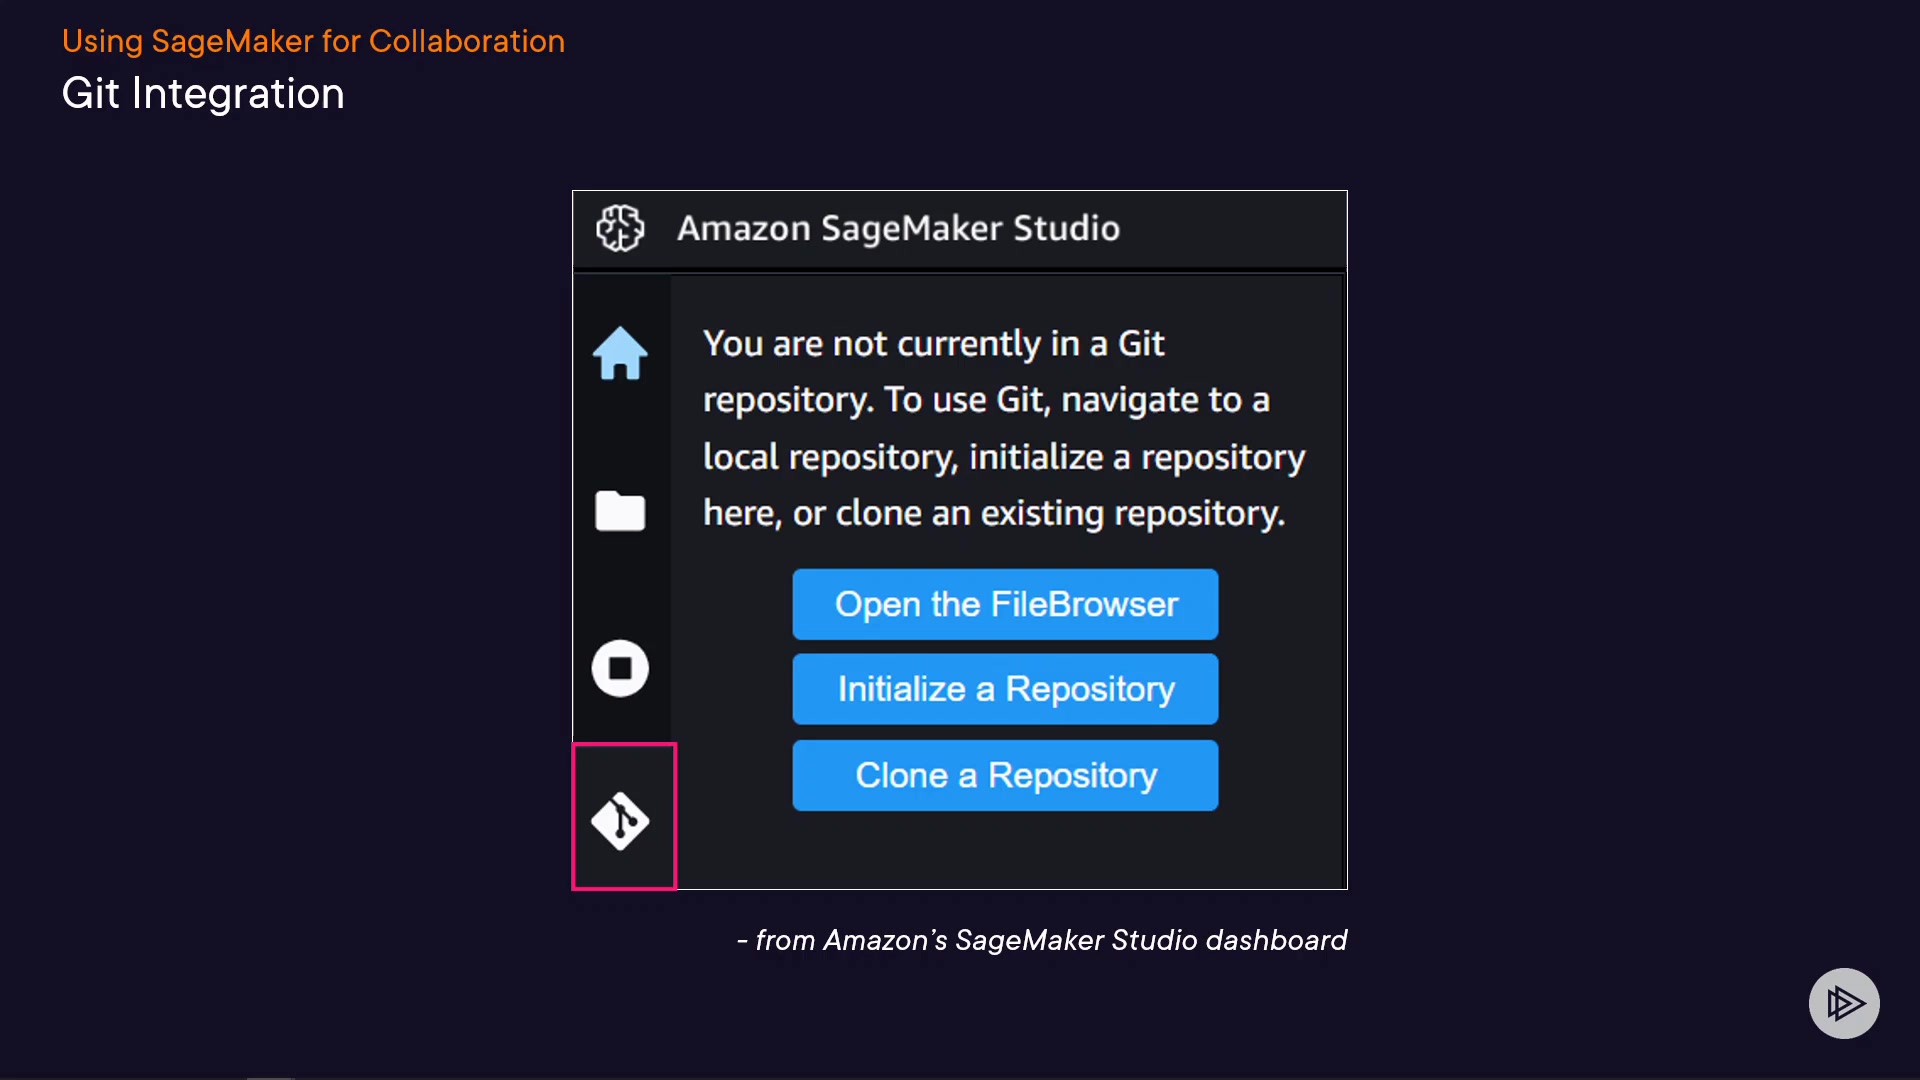Screen dimensions: 1920x1080
Task: Click the line 'You are not currently in a Git'
Action: [933, 343]
